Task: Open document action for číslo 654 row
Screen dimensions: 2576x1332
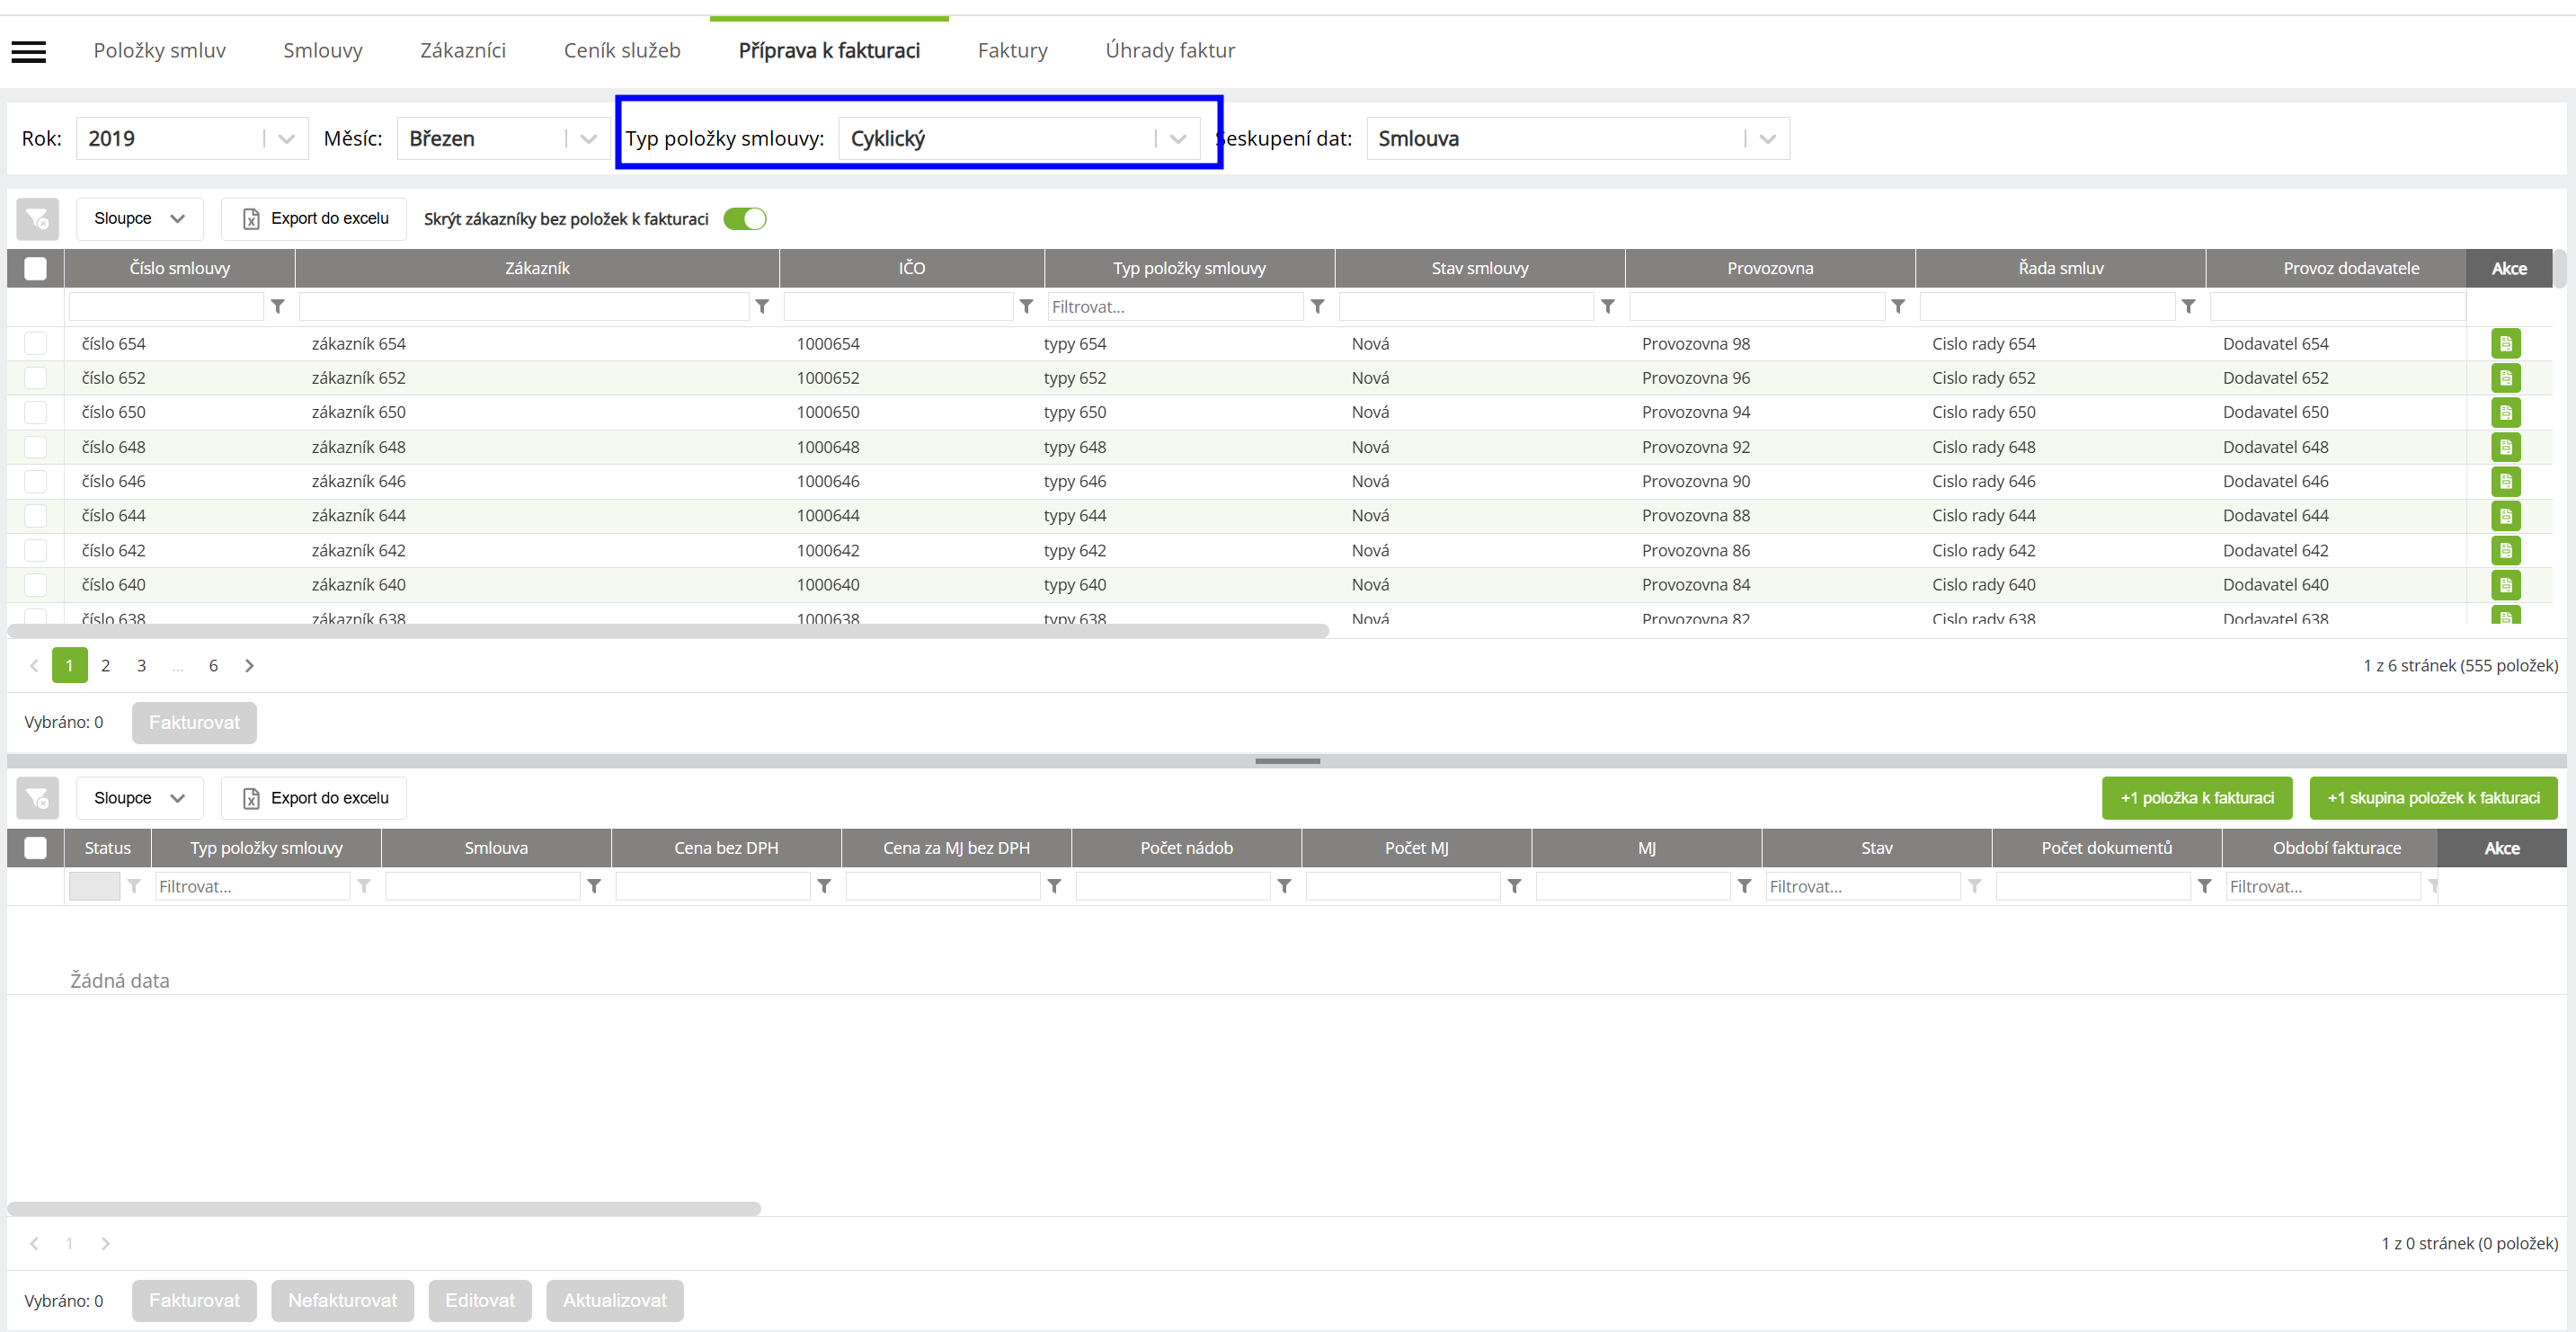Action: (x=2505, y=344)
